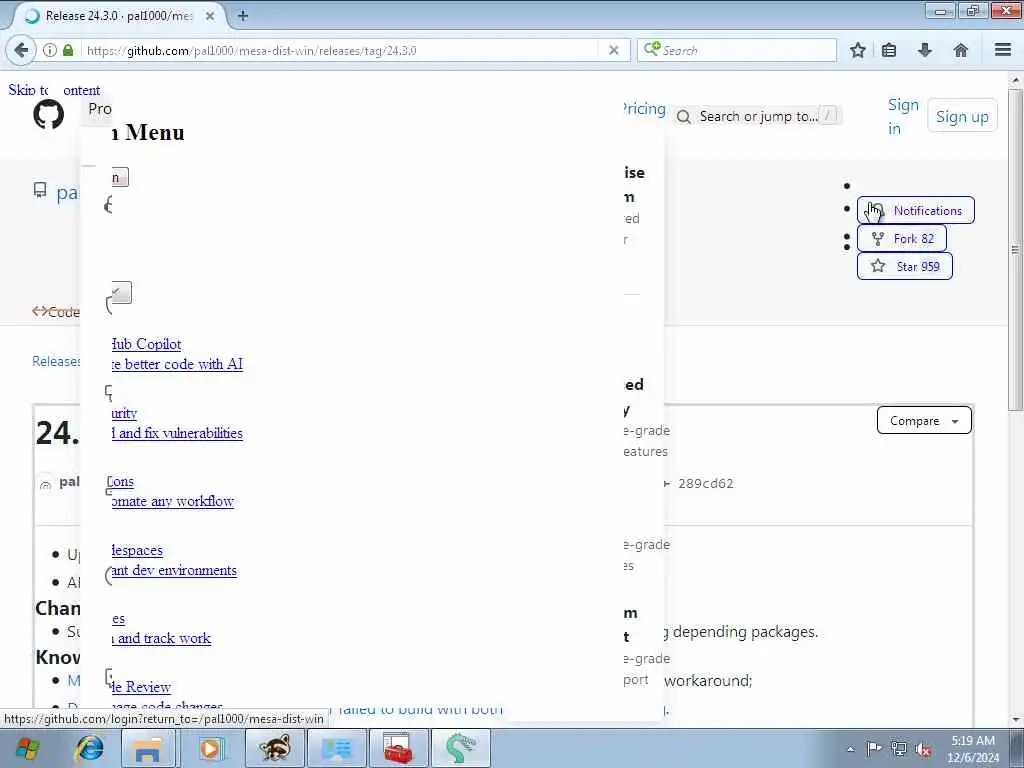The width and height of the screenshot is (1024, 768).
Task: Close the Release 24.3.0 tab
Action: tap(210, 16)
